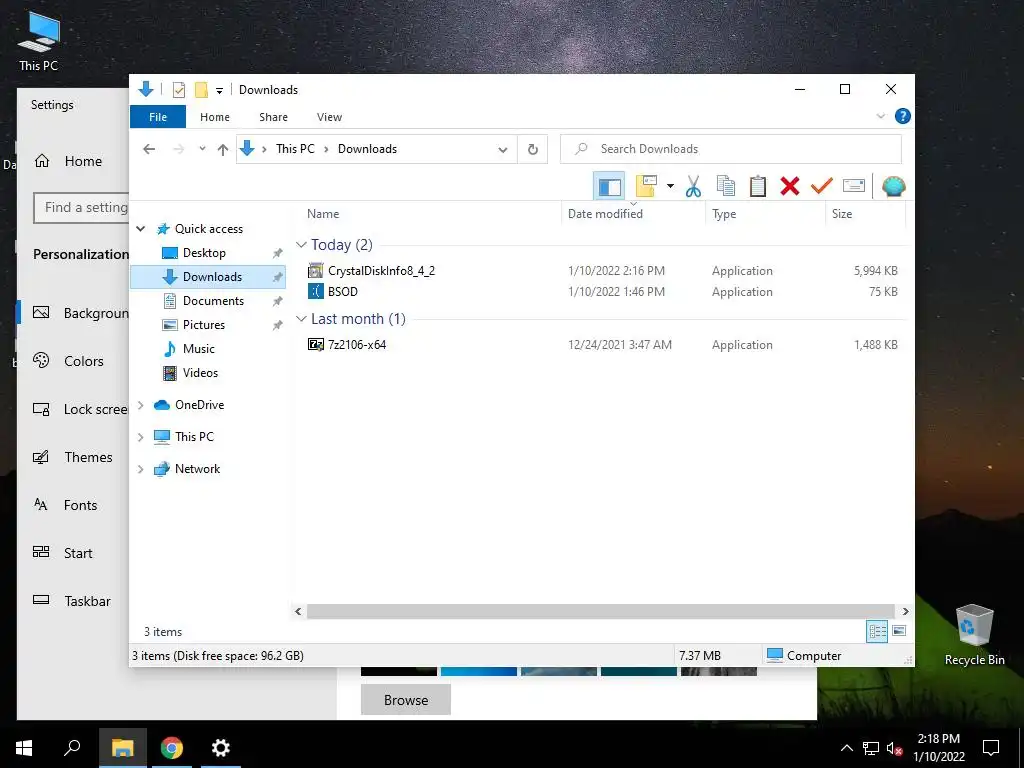Screen dimensions: 1024x768
Task: Open the address bar history dropdown
Action: (503, 150)
